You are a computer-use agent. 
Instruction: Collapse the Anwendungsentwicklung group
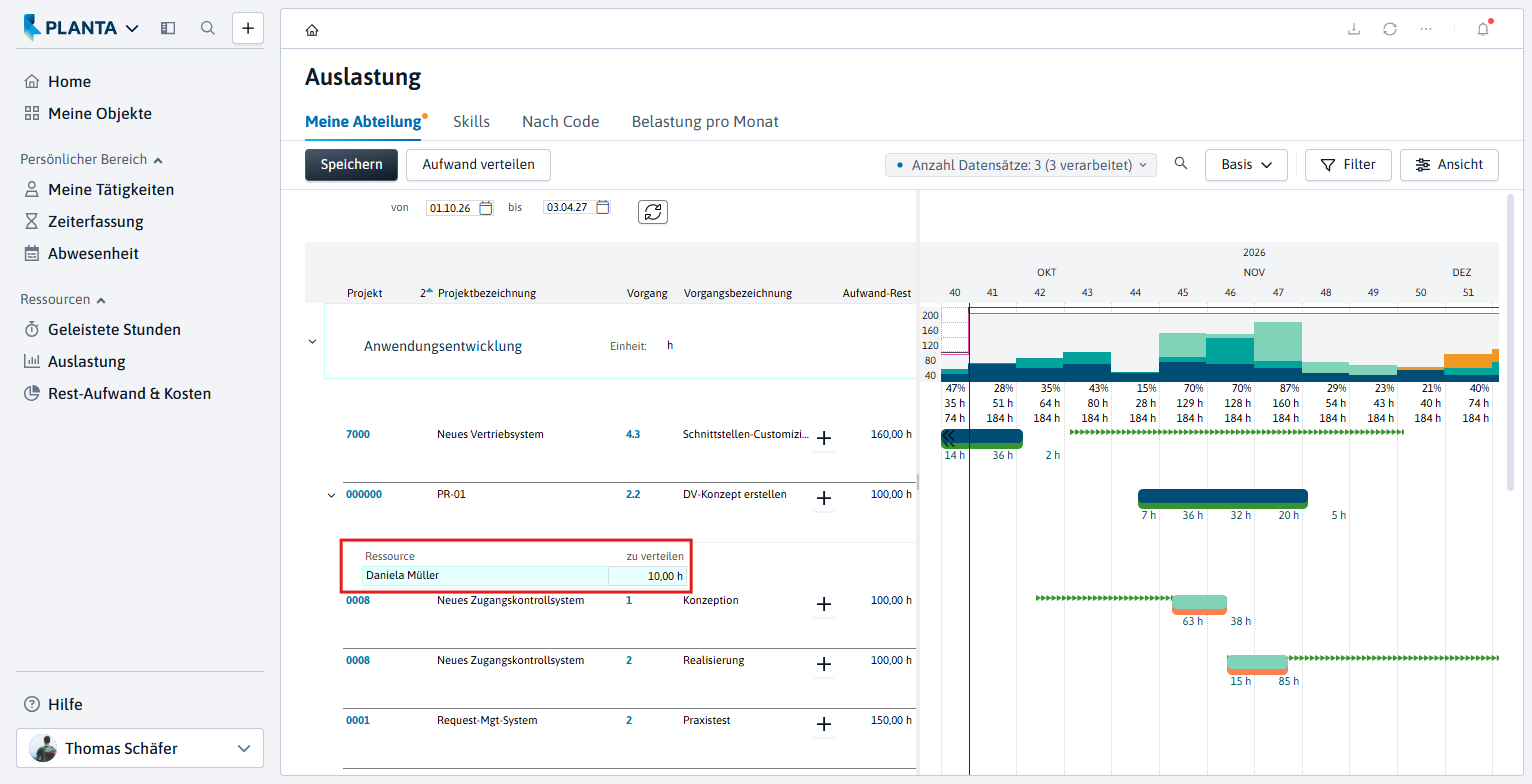click(312, 342)
